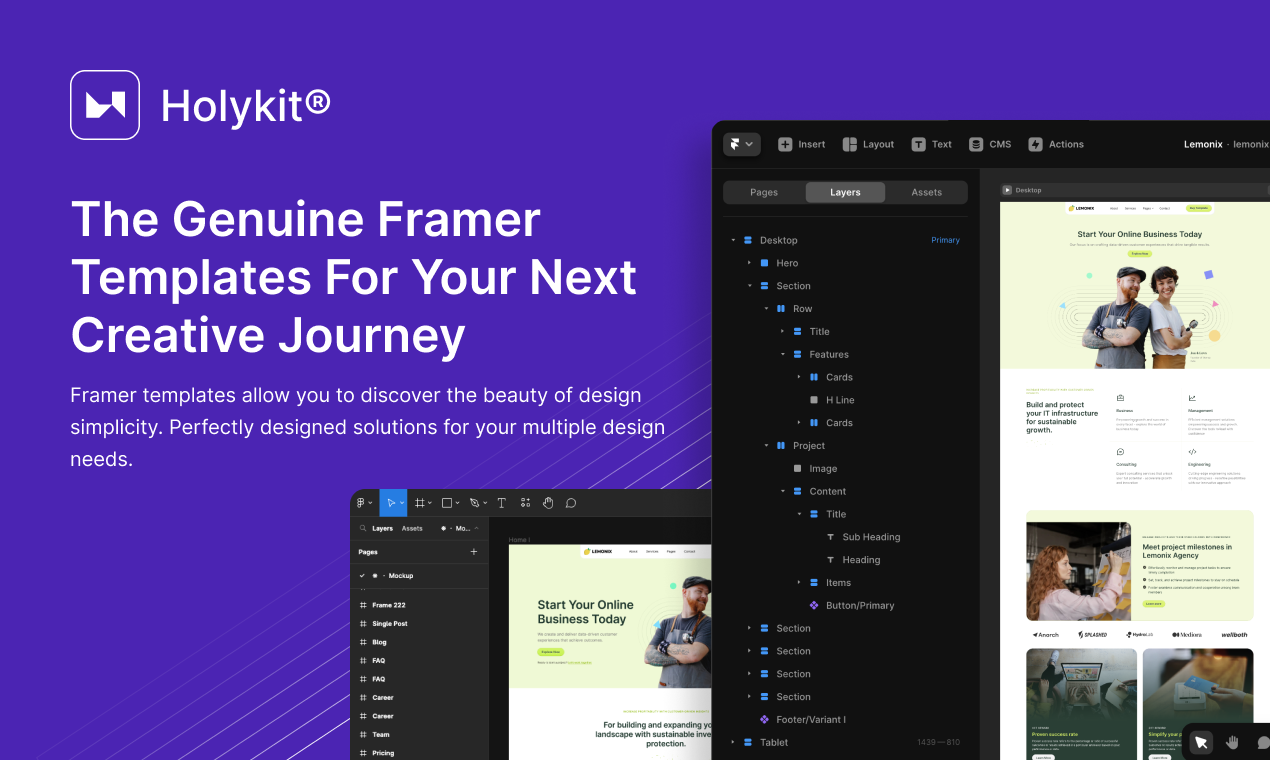Click Get Template button in Framer preview
The width and height of the screenshot is (1270, 760).
(x=1198, y=208)
